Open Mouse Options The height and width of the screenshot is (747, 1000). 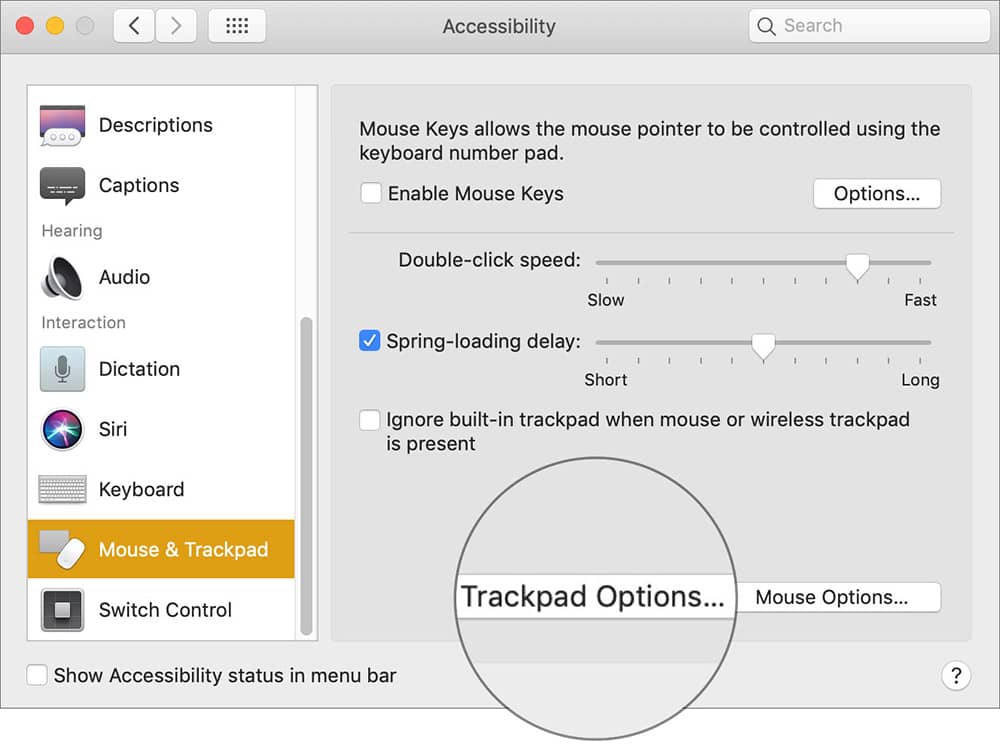(x=839, y=597)
